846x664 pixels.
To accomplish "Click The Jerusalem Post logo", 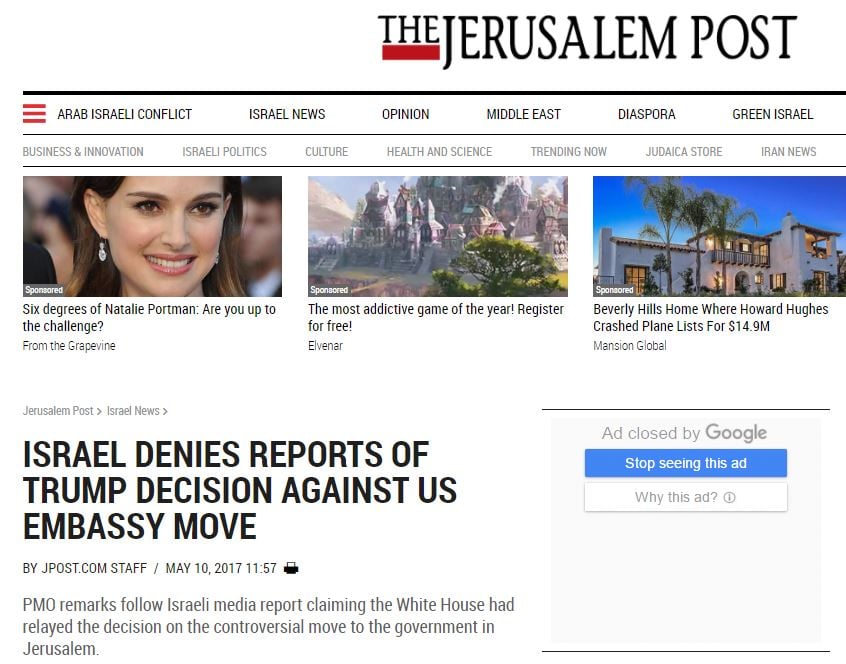I will (x=586, y=39).
